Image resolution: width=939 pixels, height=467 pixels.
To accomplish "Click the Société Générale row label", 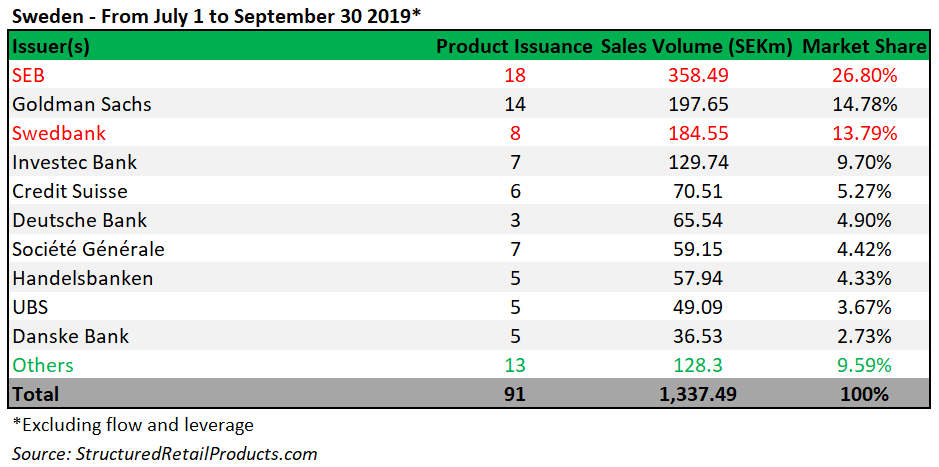I will (88, 248).
